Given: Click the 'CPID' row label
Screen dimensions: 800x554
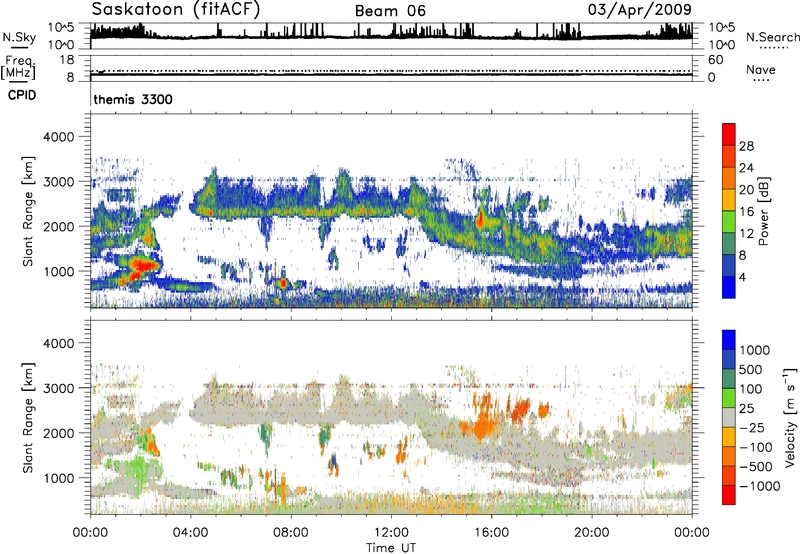Looking at the screenshot, I should tap(22, 95).
